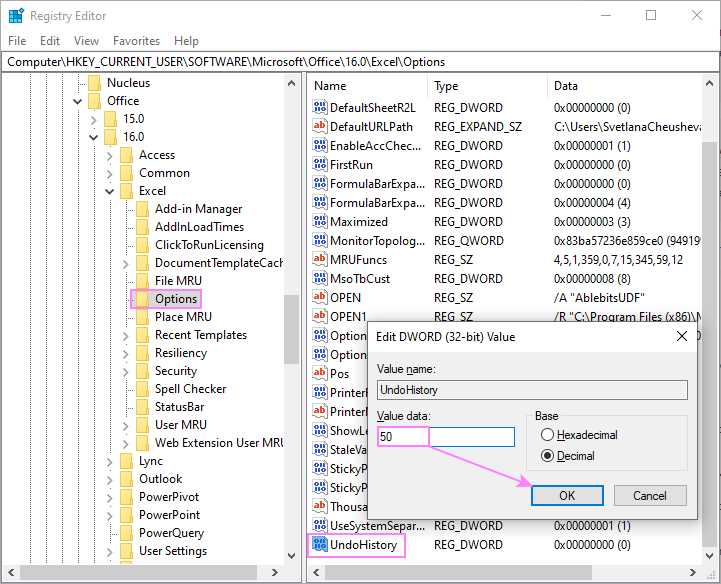Click the PowerPivot folder icon
The image size is (721, 584).
point(126,497)
